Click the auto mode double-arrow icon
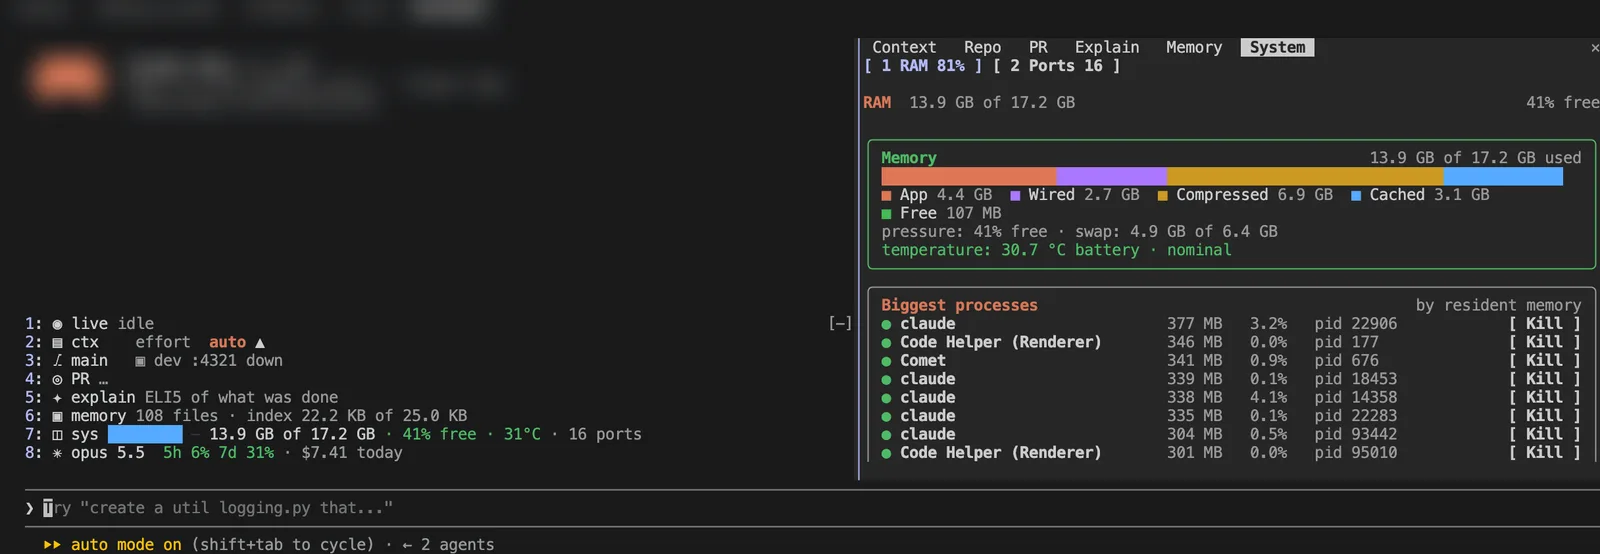 pyautogui.click(x=52, y=545)
